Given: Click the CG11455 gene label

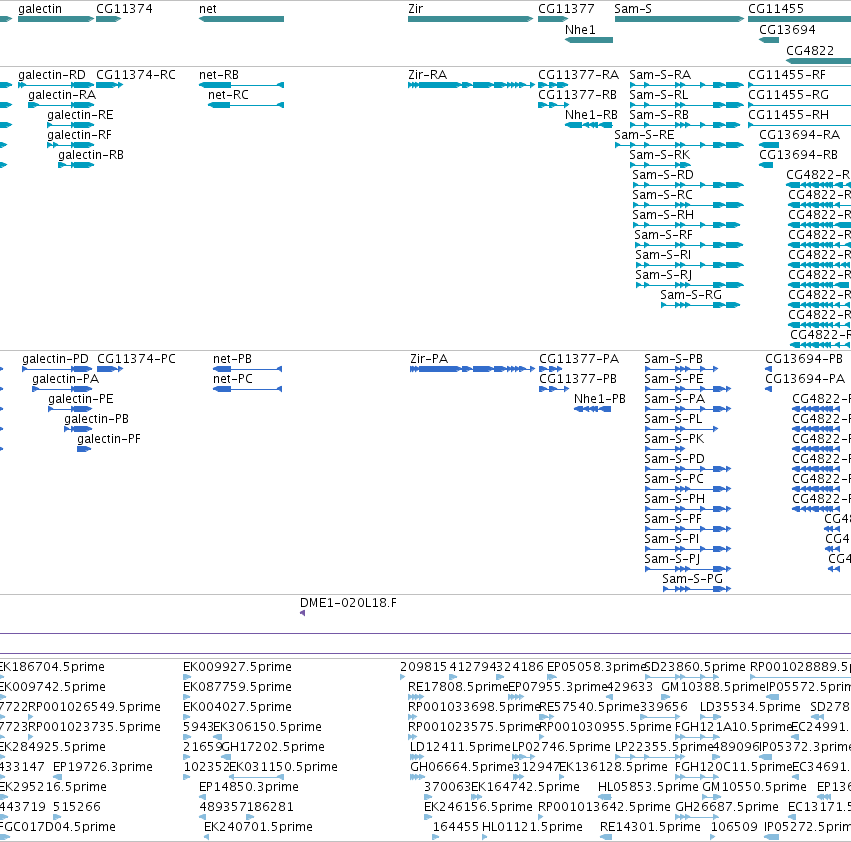Looking at the screenshot, I should [776, 9].
